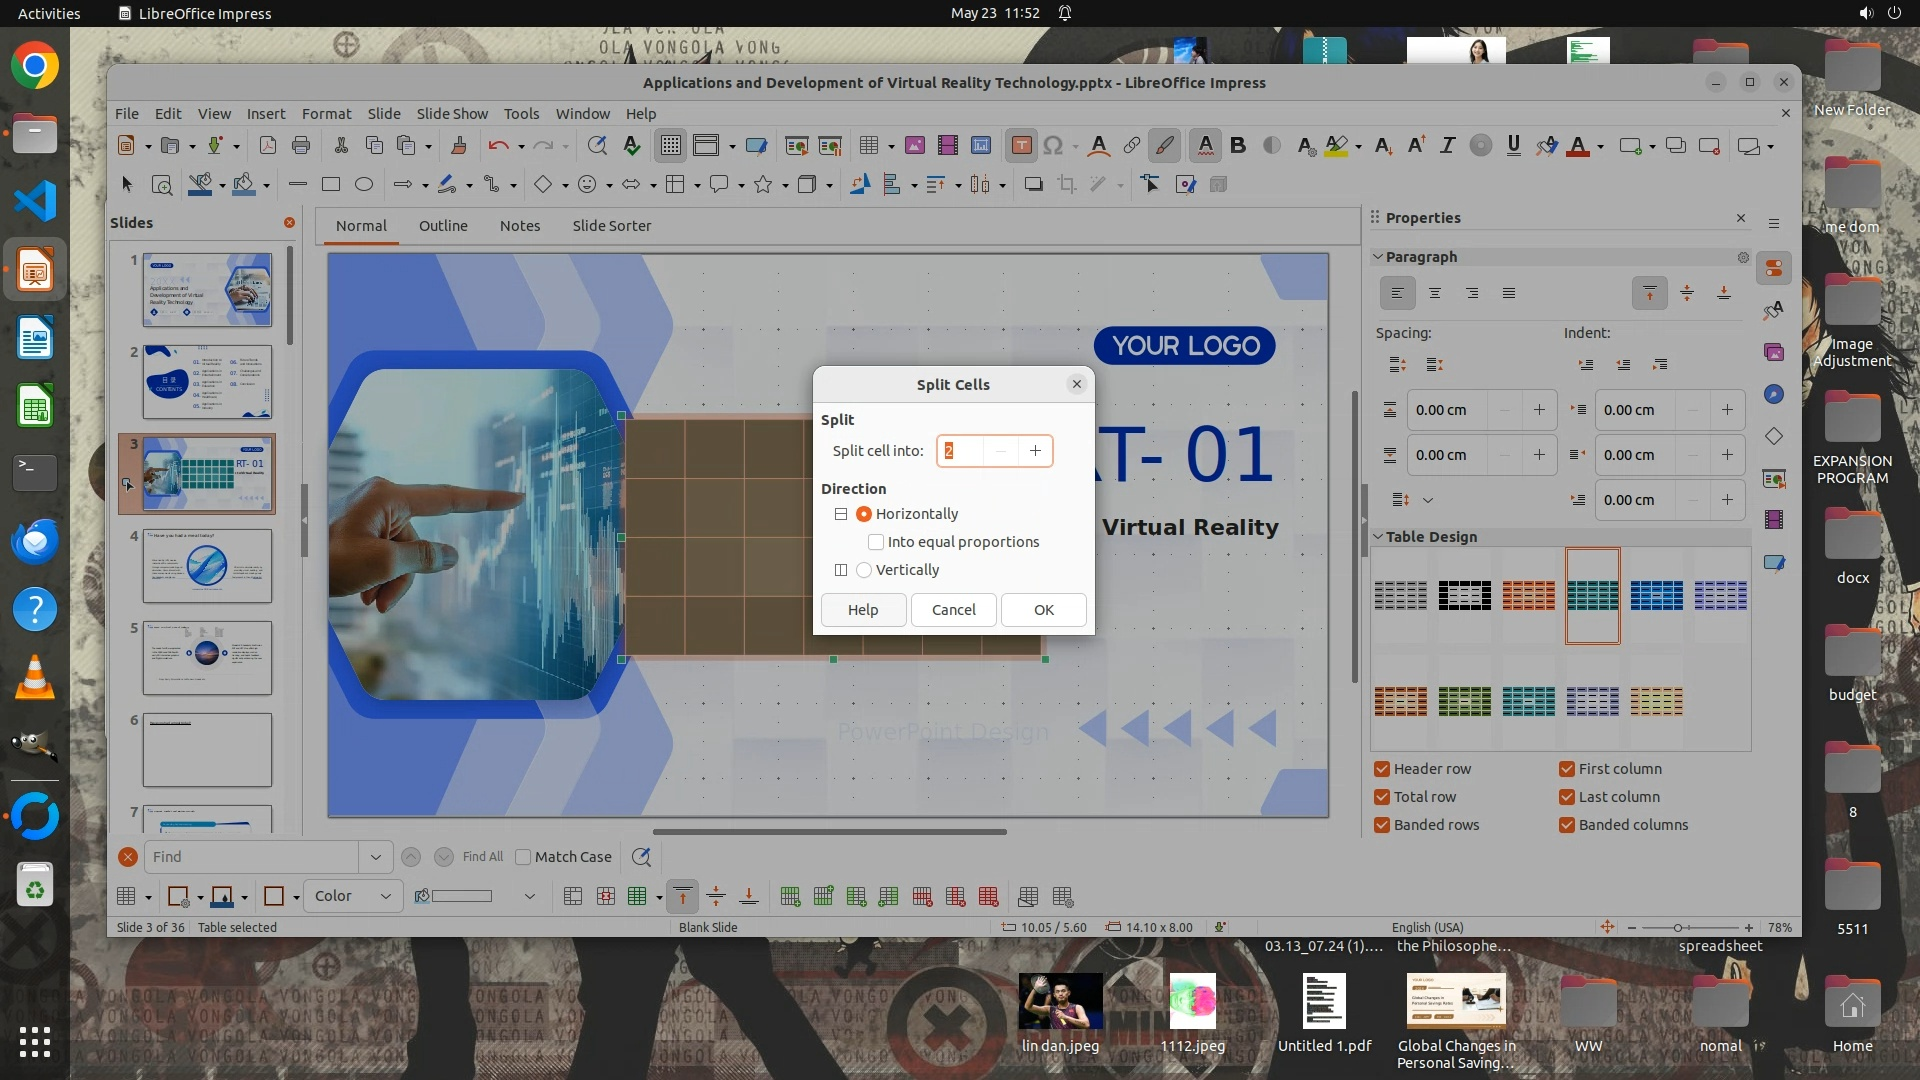1920x1080 pixels.
Task: Click the Underline toolbar icon
Action: pyautogui.click(x=1513, y=146)
